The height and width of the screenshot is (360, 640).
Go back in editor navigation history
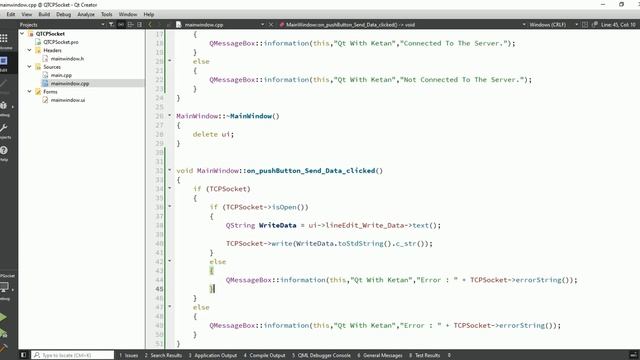(x=150, y=24)
